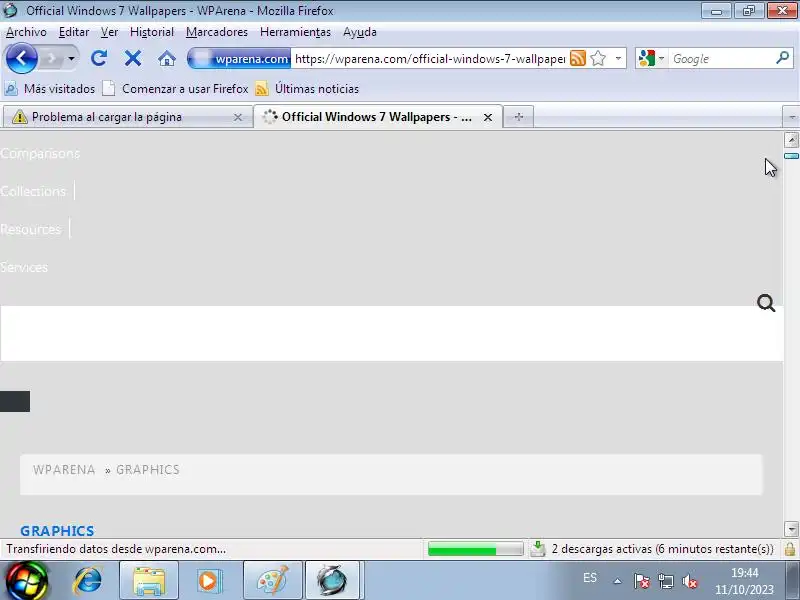Open the Ayuda menu
Screen dimensions: 800x600
(360, 32)
